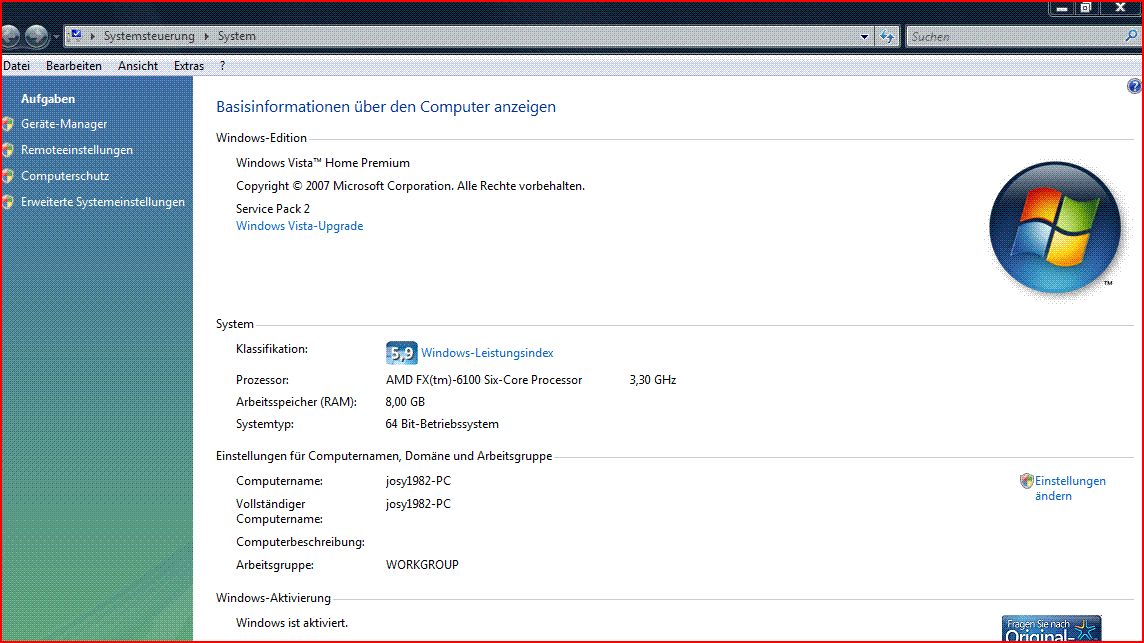Click the System breadcrumb in address bar
Screen dimensions: 1144x643
(236, 36)
